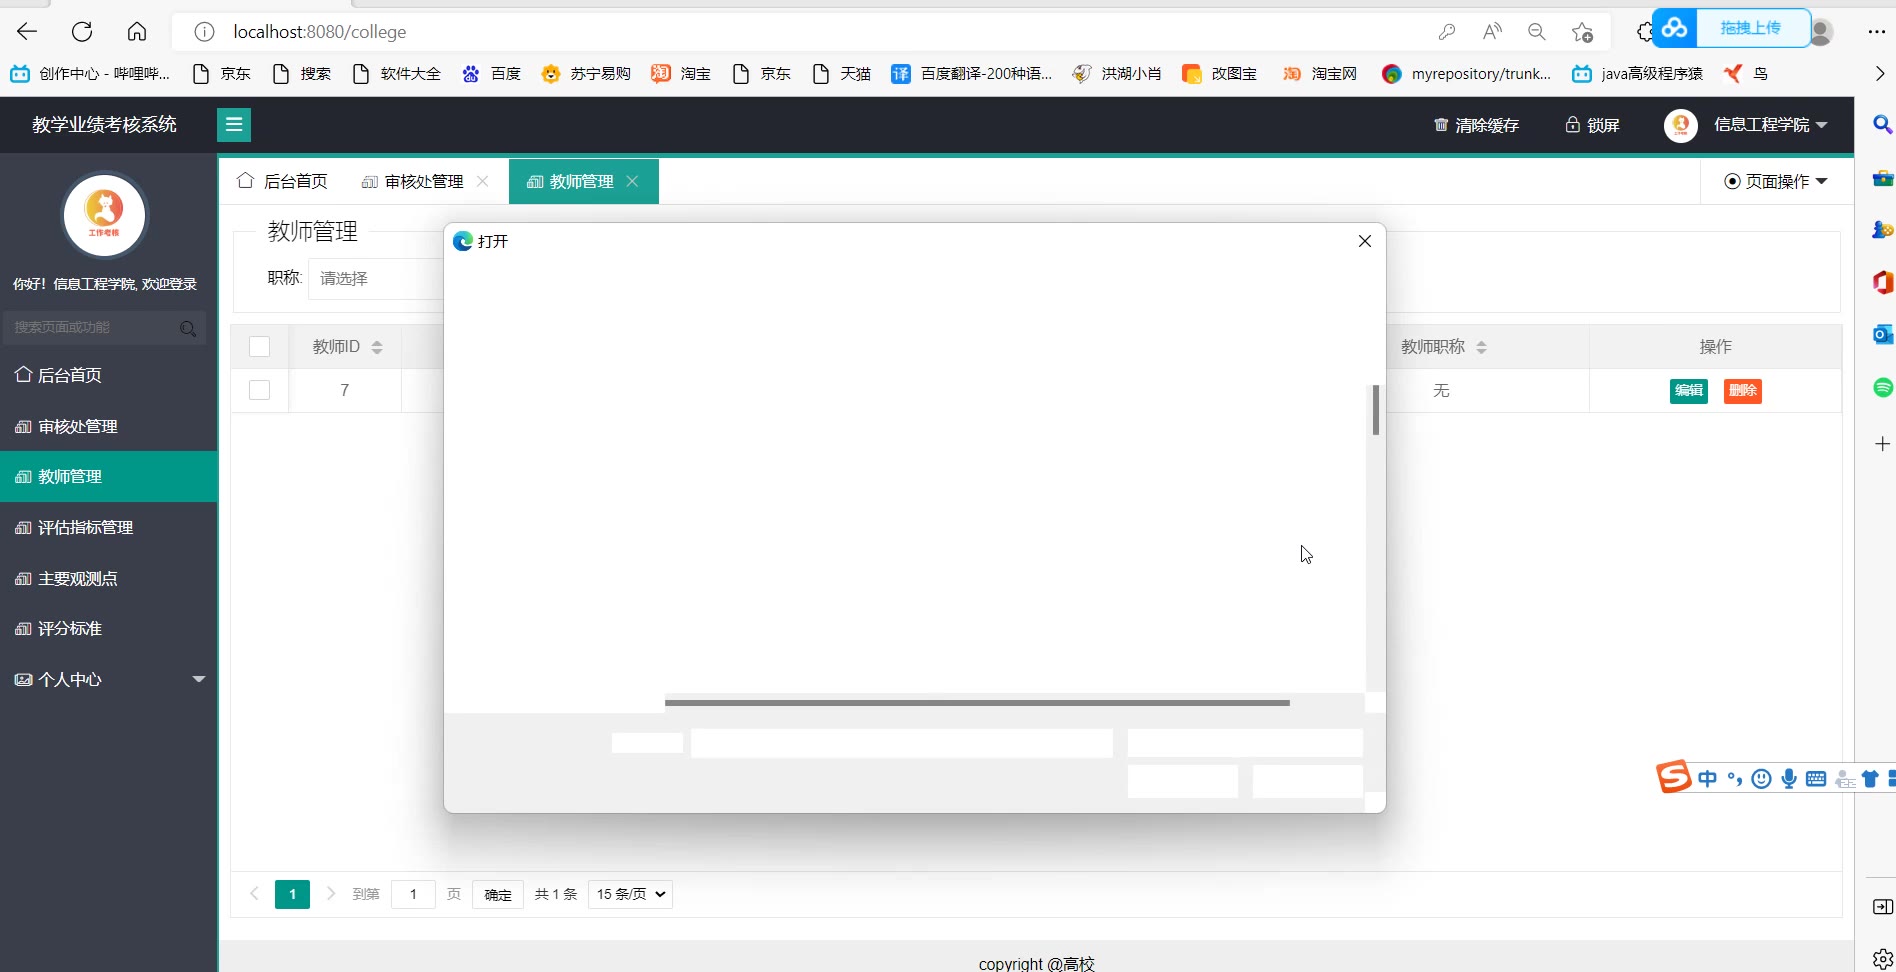Click the green 编辑 button
The width and height of the screenshot is (1896, 972).
[x=1689, y=391]
